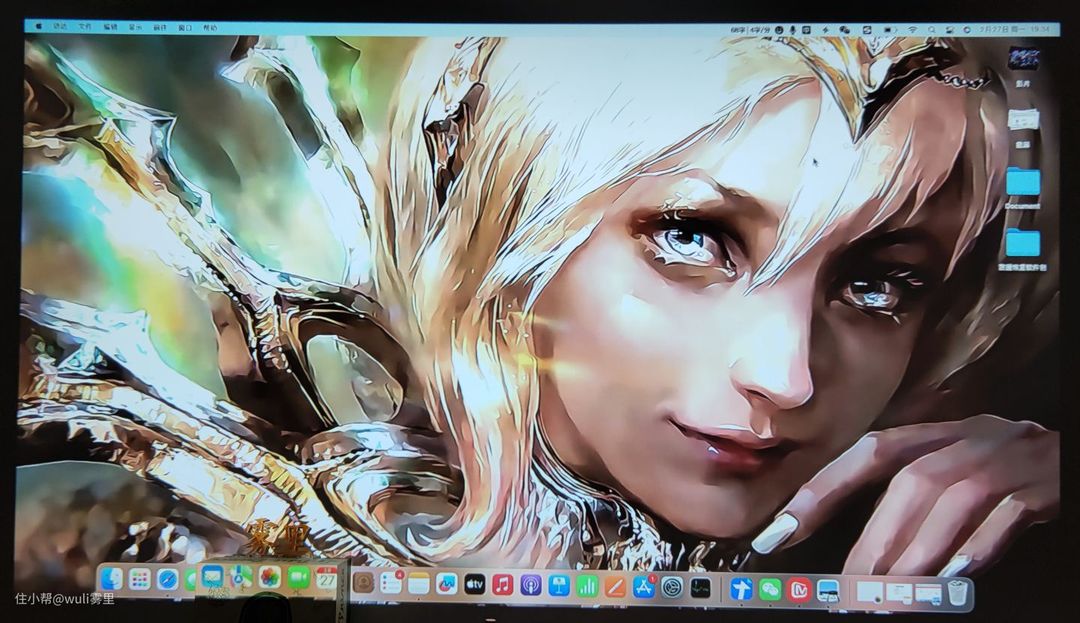Click the WeChat status icon in menu bar
Viewport: 1080px width, 623px height.
(x=844, y=30)
